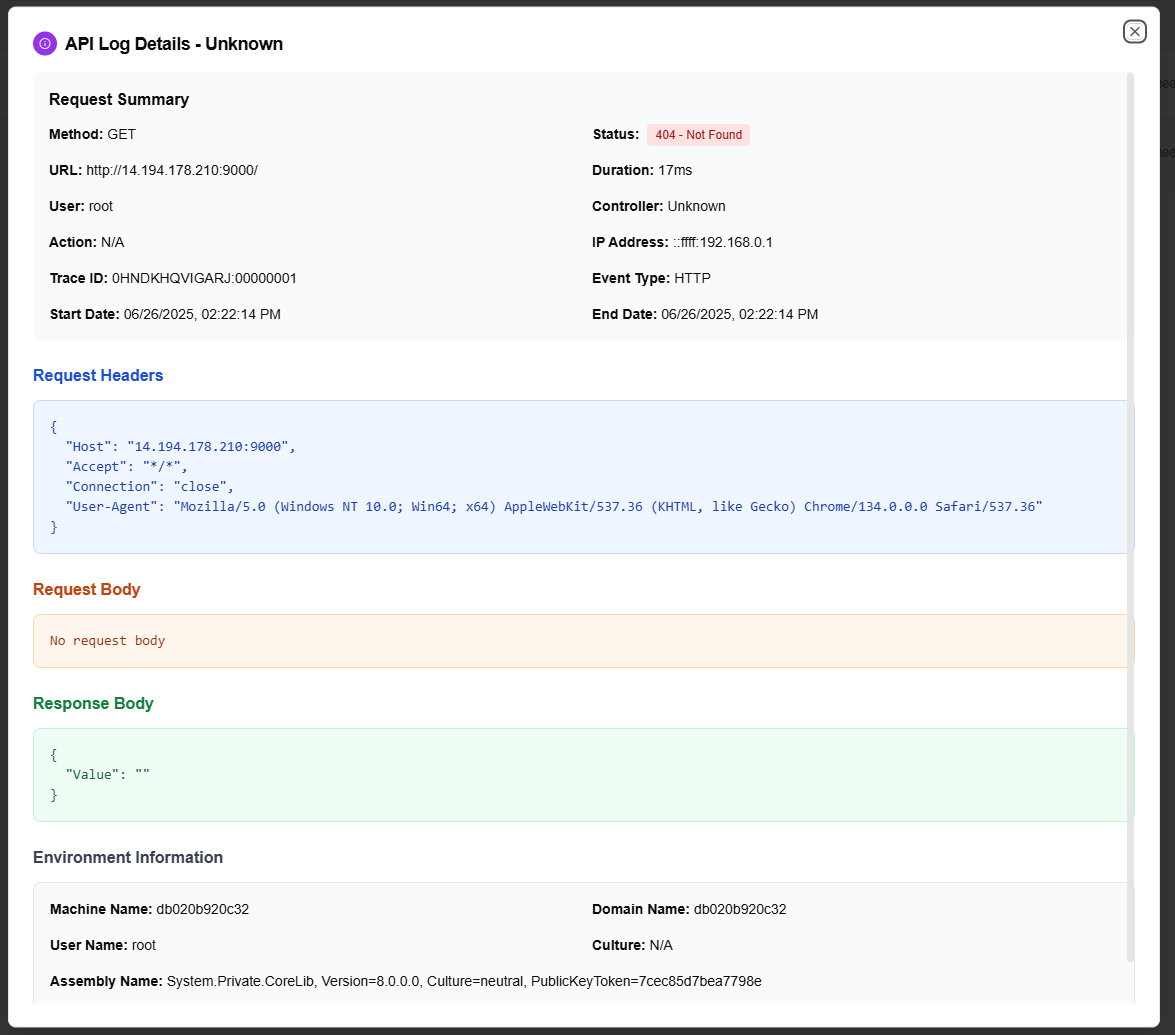
Task: Close the API Log Details dialog
Action: coord(1134,32)
